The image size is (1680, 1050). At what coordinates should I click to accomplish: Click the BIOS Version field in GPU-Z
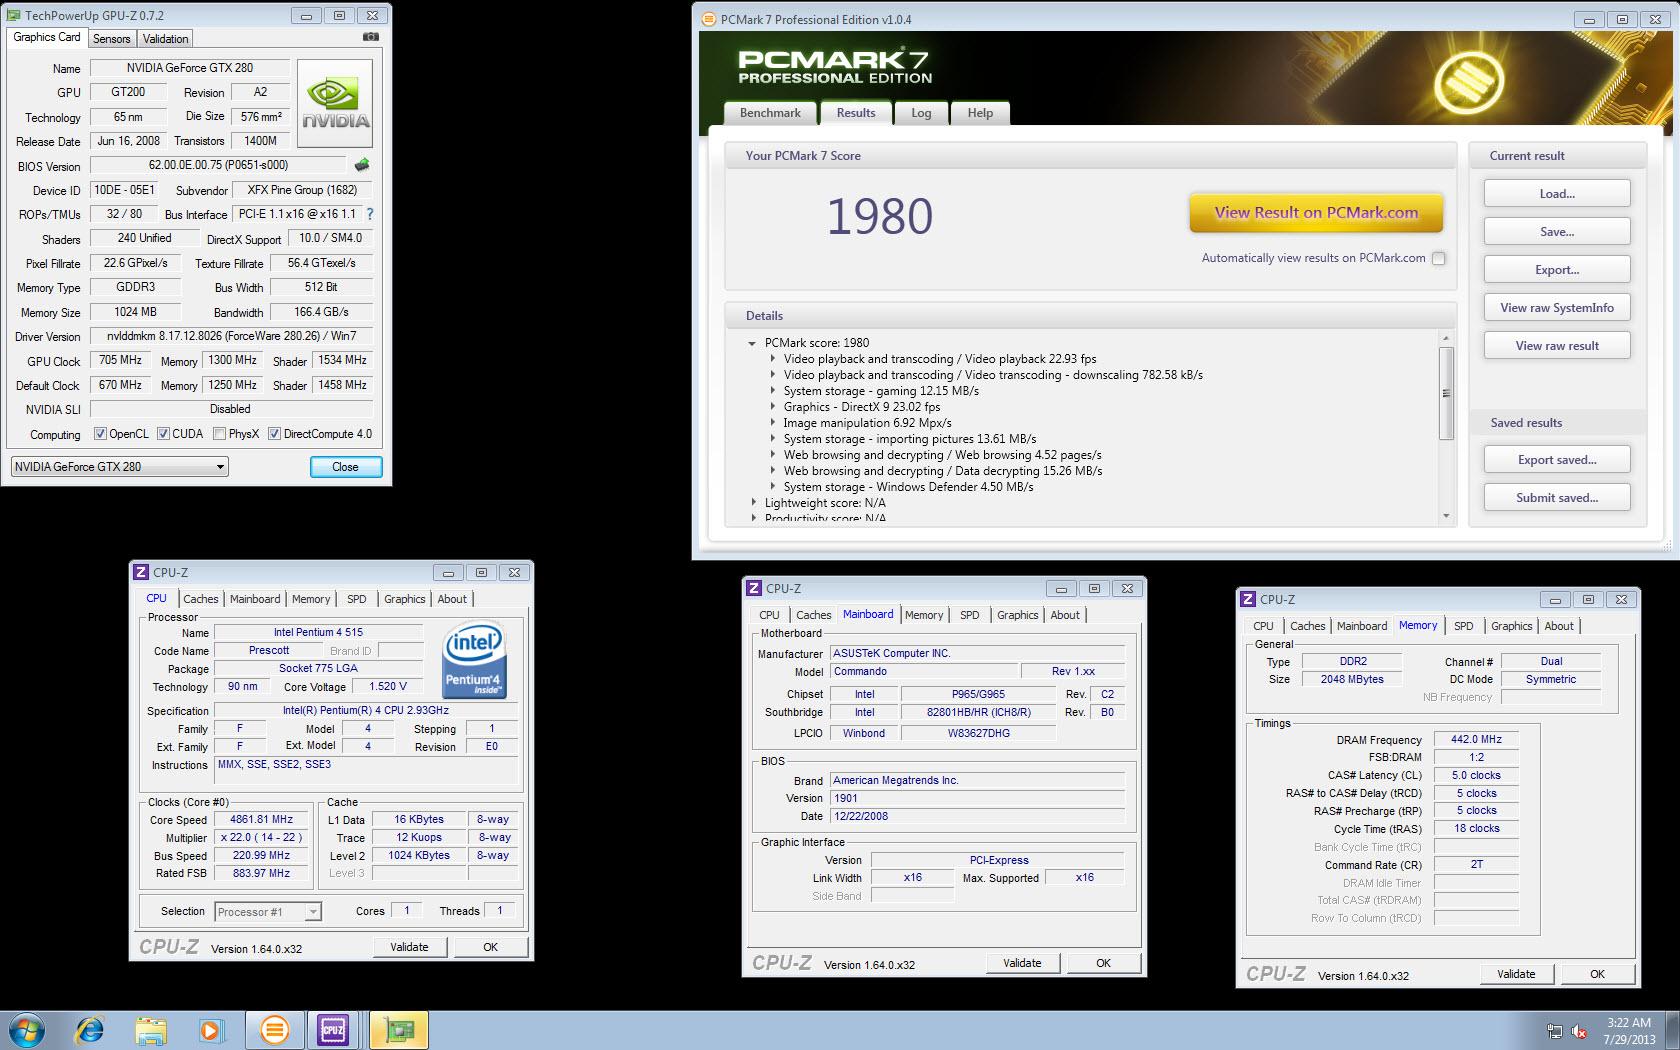coord(218,165)
